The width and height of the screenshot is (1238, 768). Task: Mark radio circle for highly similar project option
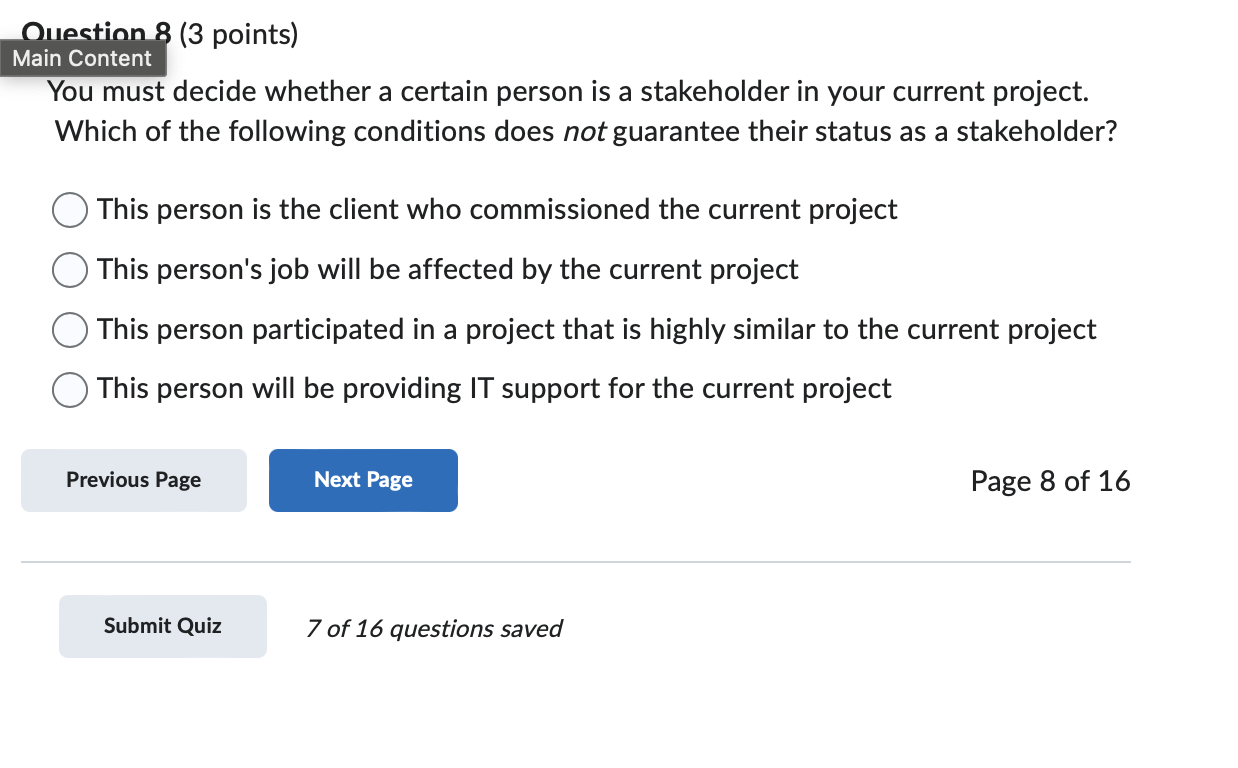pos(70,330)
